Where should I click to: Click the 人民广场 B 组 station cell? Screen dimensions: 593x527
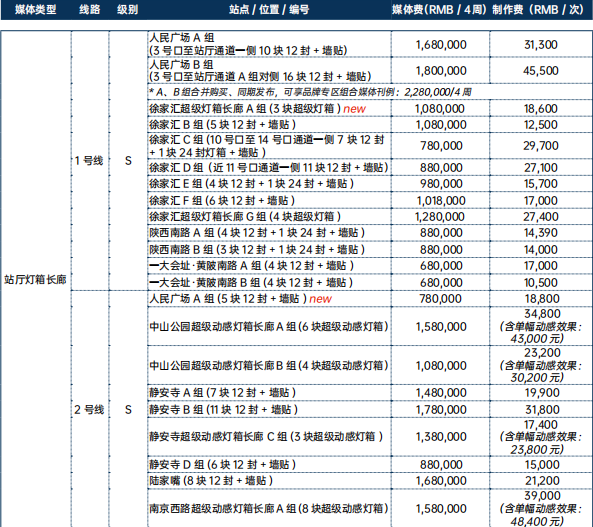coord(269,70)
